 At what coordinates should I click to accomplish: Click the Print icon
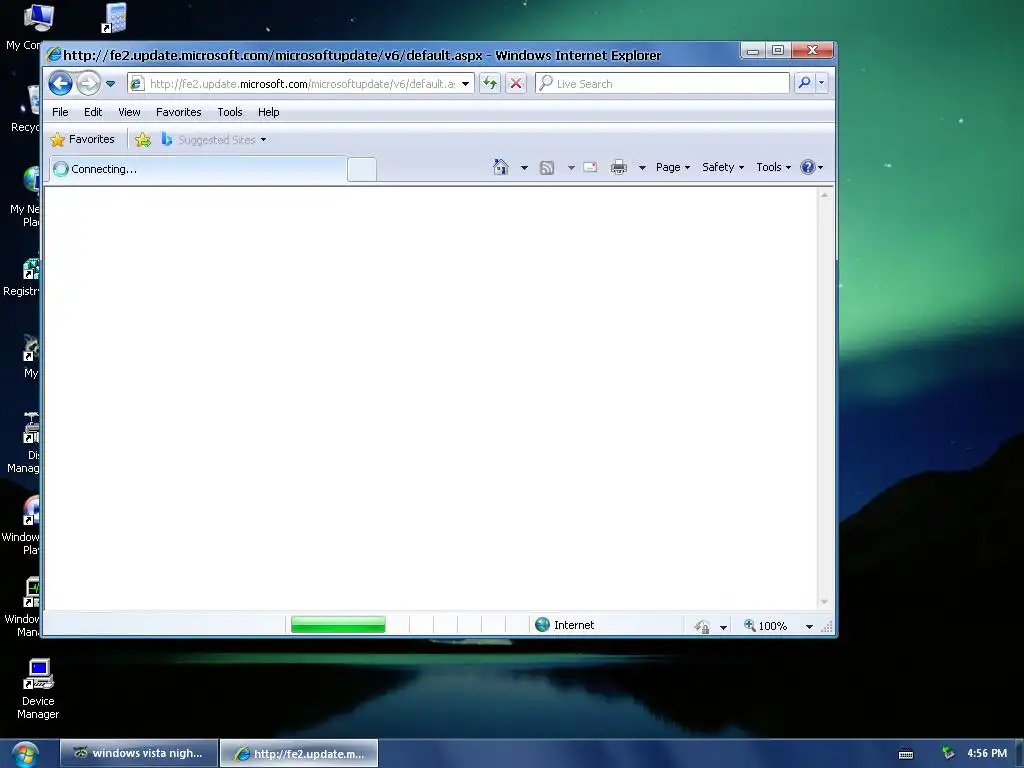pyautogui.click(x=618, y=167)
